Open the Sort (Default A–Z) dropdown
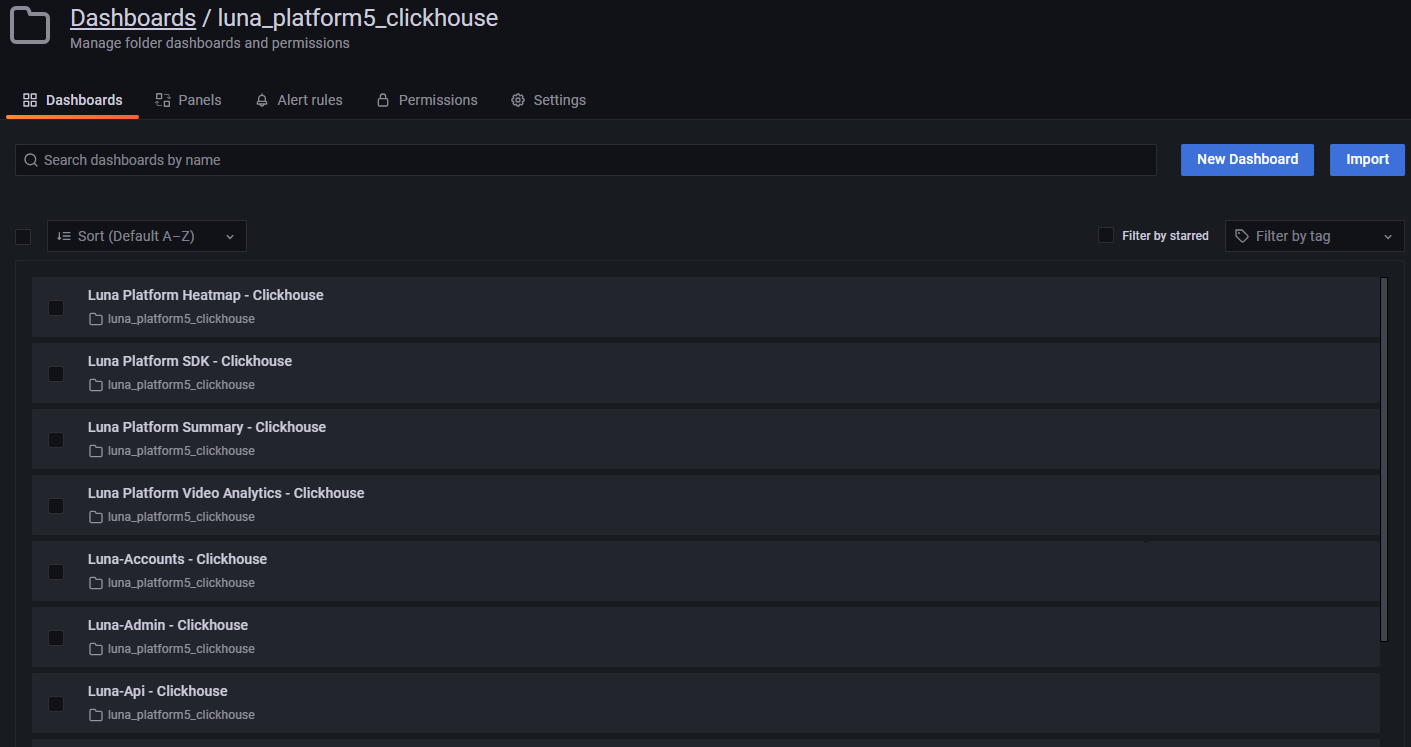Screen dimensions: 1411x747 coord(146,236)
